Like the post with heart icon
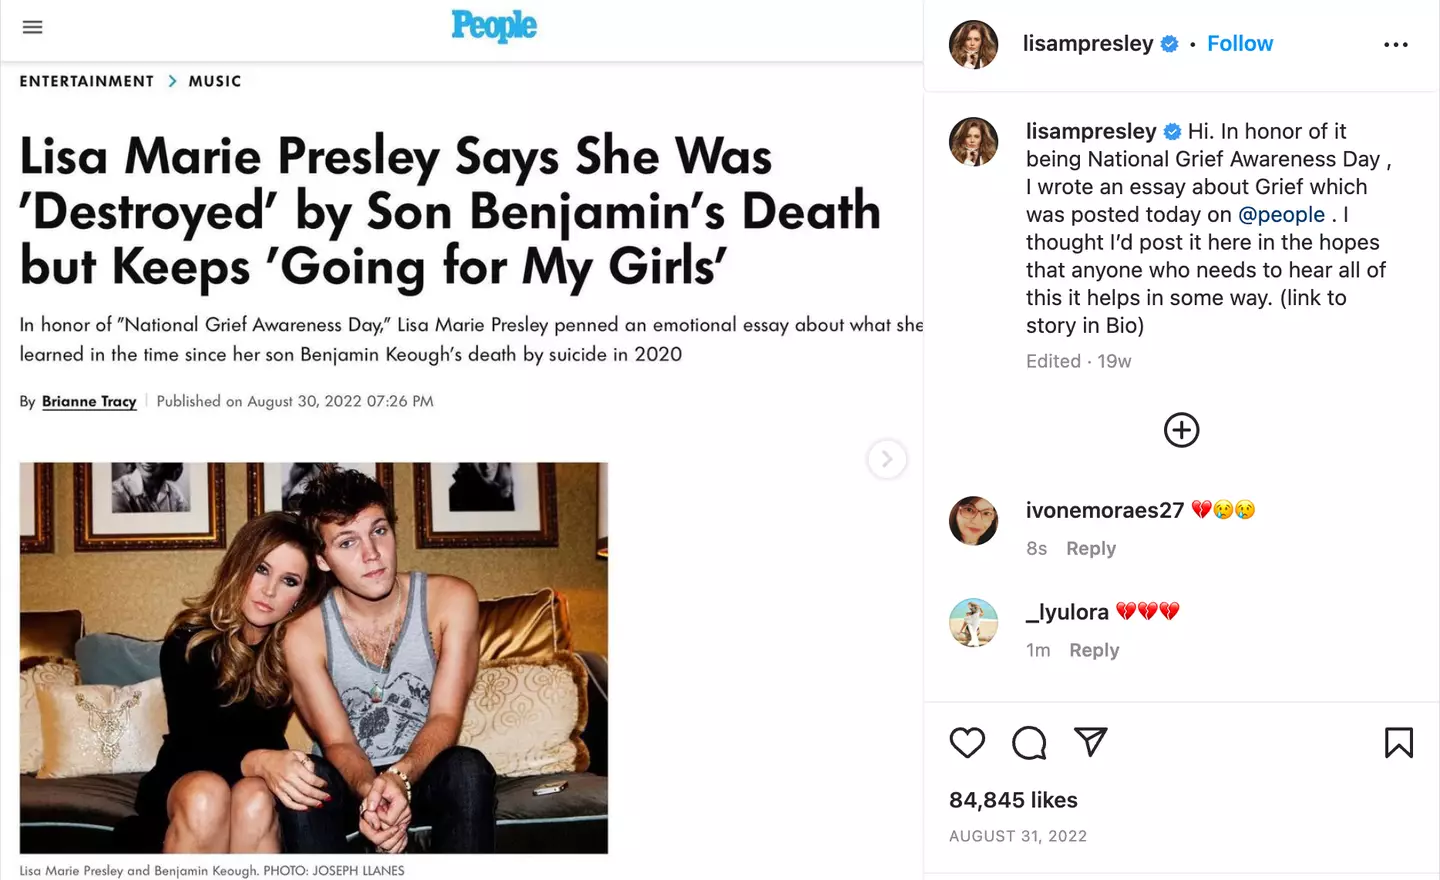The height and width of the screenshot is (880, 1440). click(x=967, y=743)
